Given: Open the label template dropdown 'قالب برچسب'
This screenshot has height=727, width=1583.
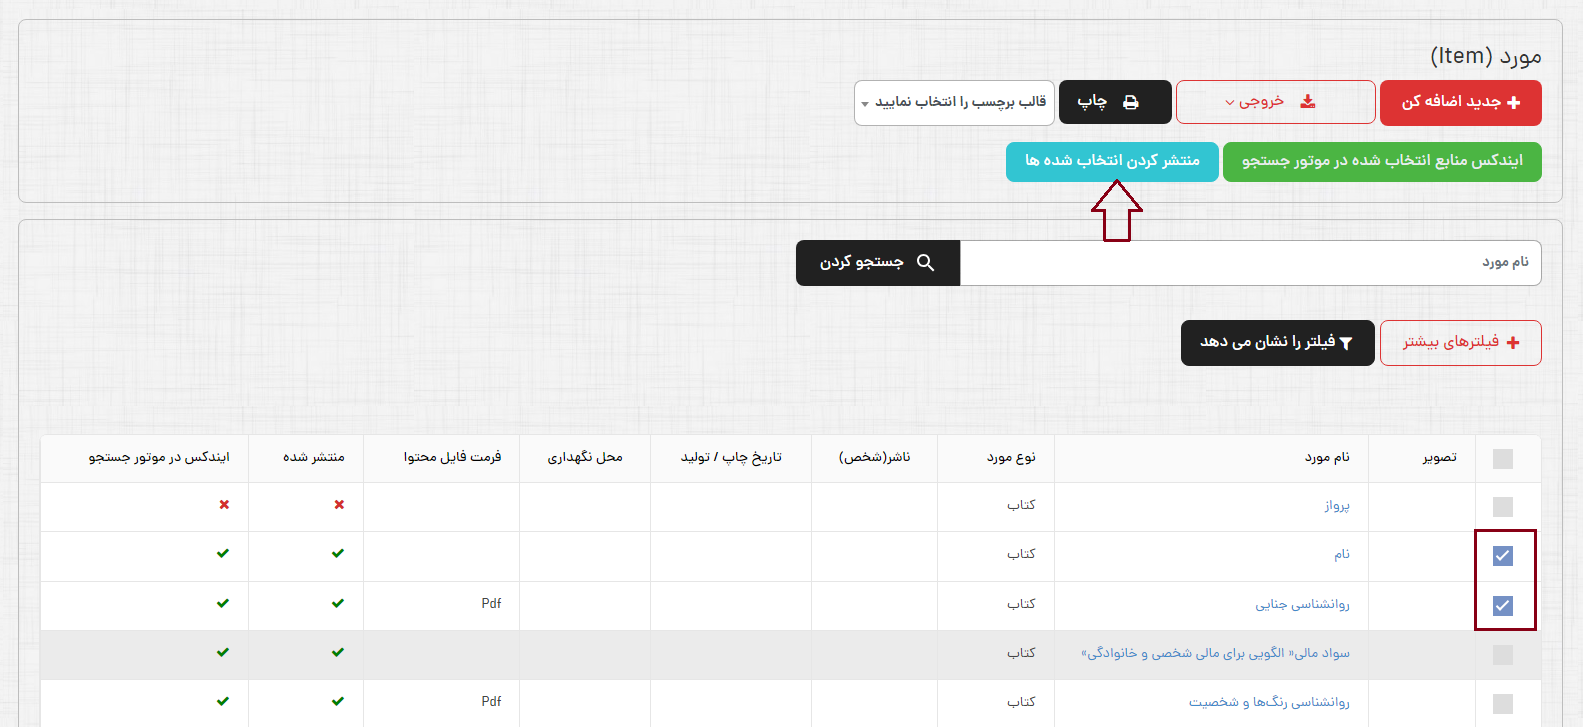Looking at the screenshot, I should click(954, 103).
